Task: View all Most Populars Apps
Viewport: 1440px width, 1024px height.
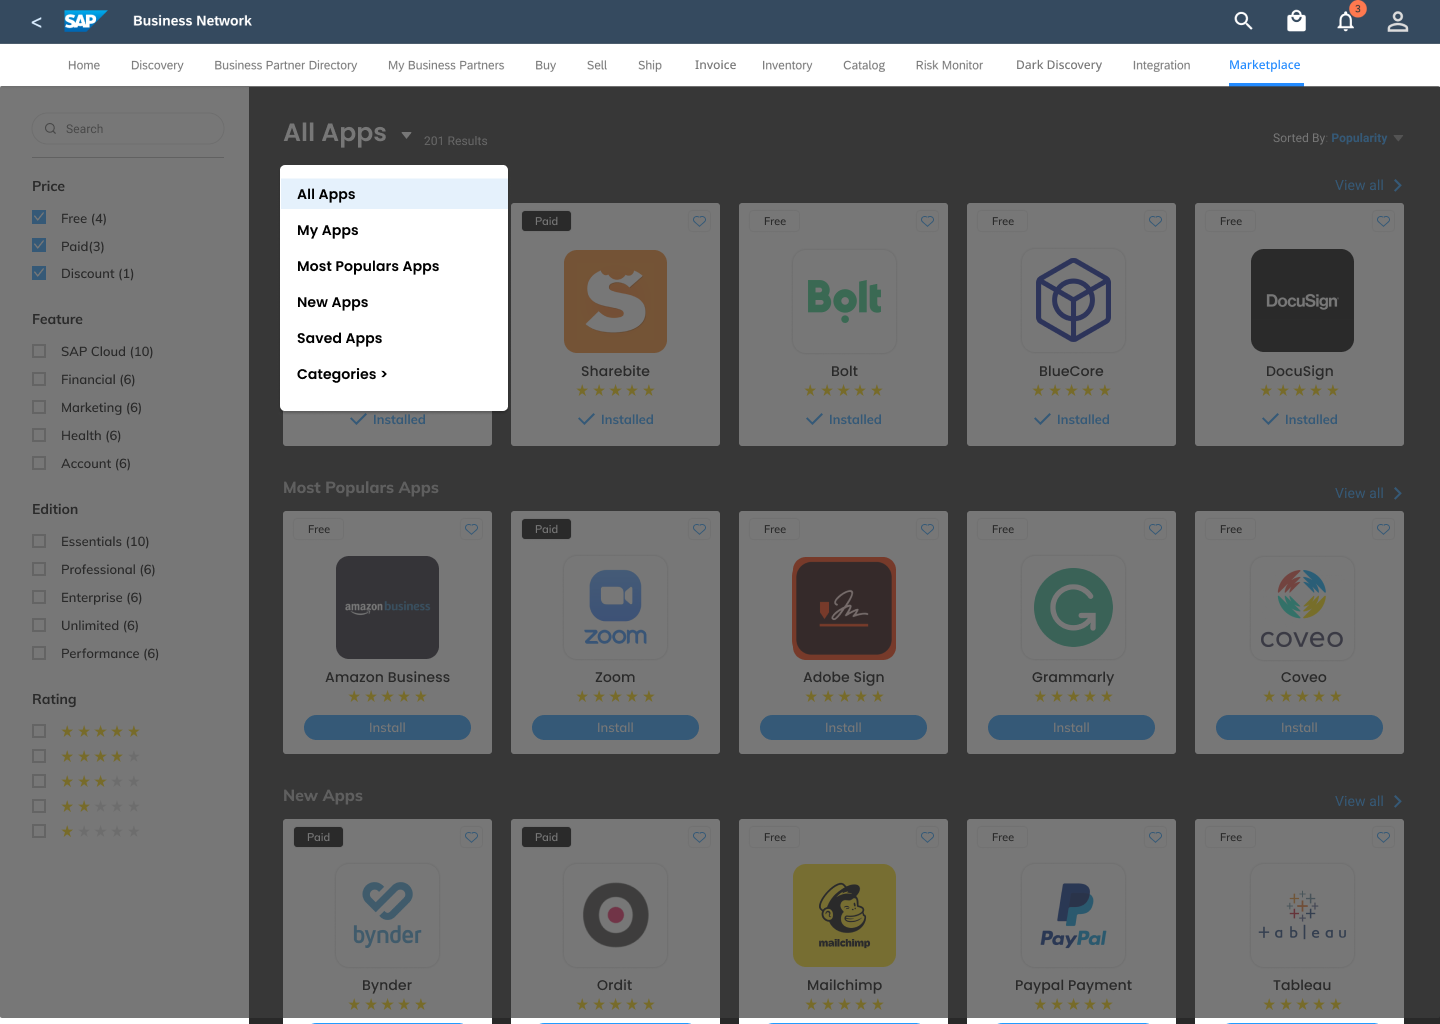Action: [1368, 493]
